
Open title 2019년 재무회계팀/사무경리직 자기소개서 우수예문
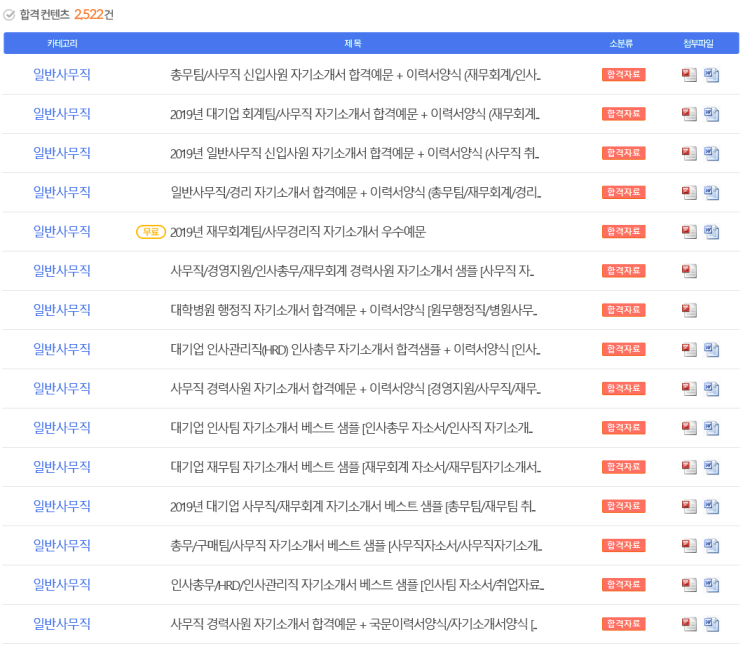coord(298,232)
